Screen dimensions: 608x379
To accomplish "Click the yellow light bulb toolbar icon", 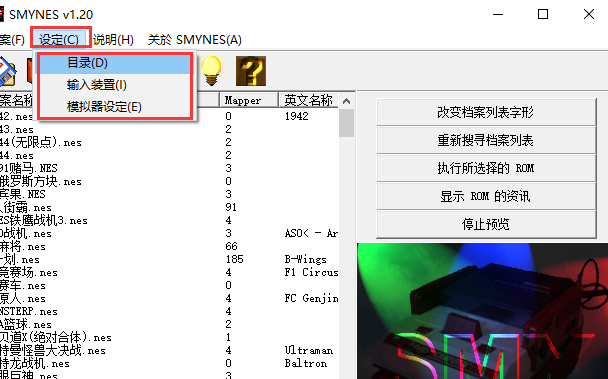I will click(211, 71).
